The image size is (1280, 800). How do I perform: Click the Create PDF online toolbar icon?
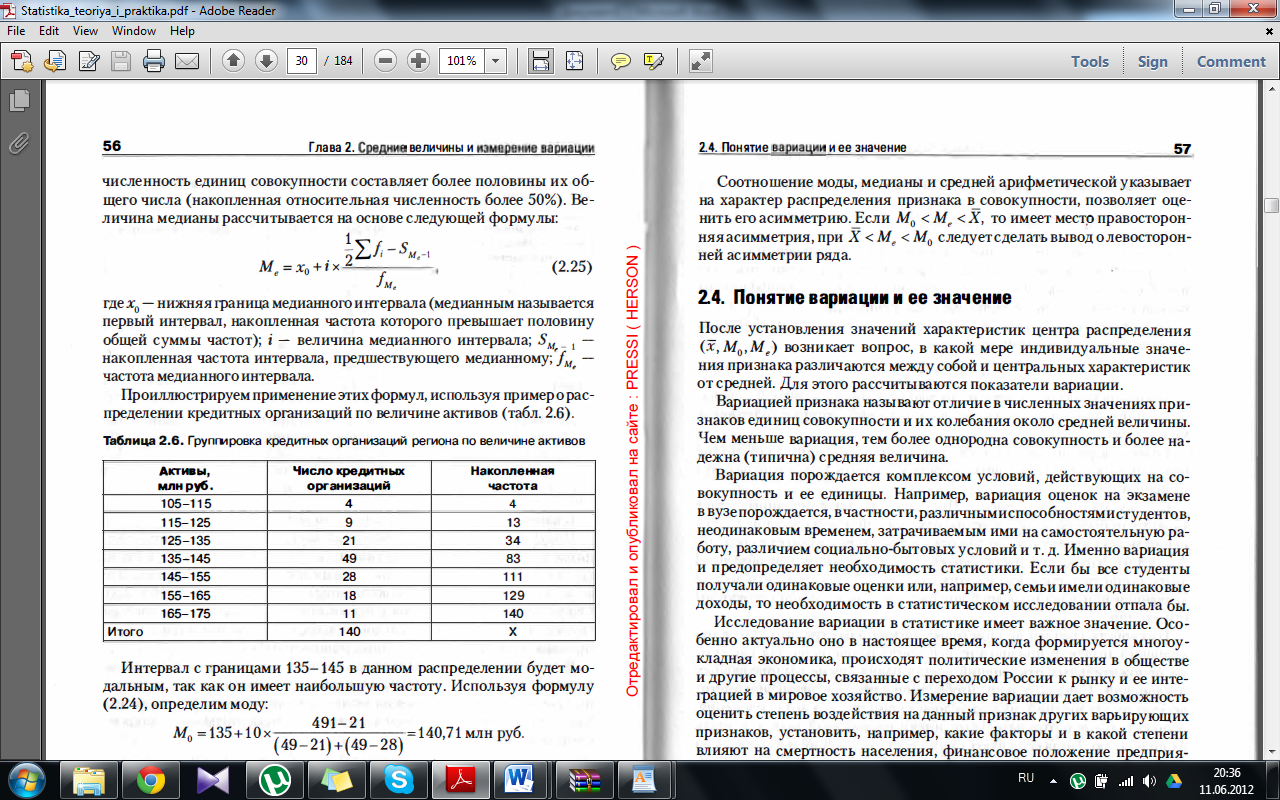tap(22, 61)
